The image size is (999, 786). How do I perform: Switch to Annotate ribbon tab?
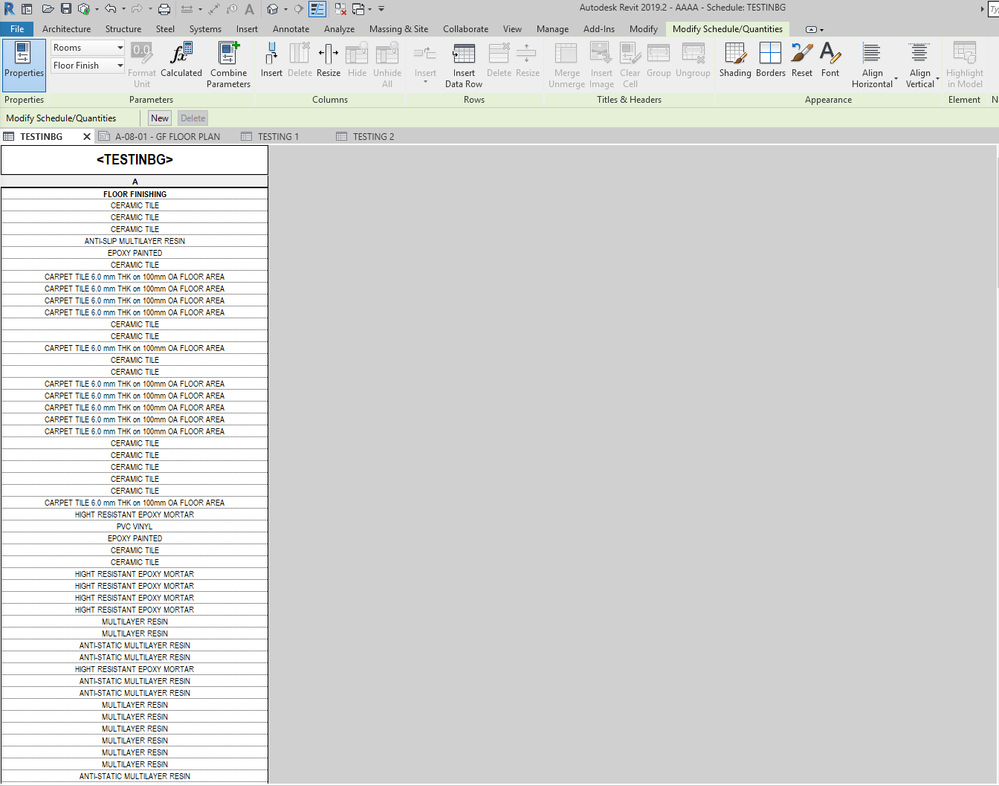click(x=291, y=29)
